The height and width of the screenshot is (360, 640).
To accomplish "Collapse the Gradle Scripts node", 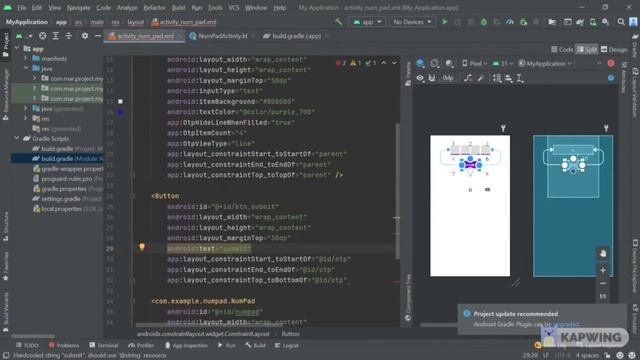I will pos(17,138).
